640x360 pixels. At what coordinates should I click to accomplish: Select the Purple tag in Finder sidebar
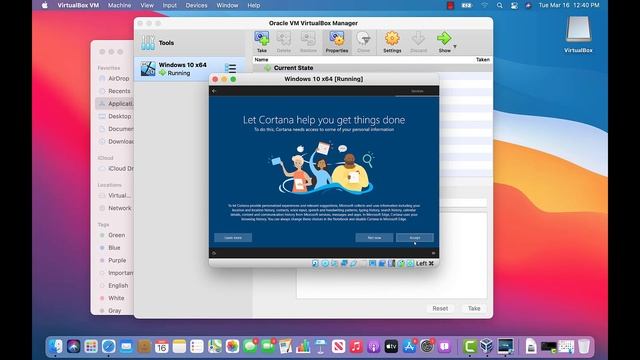(x=113, y=260)
